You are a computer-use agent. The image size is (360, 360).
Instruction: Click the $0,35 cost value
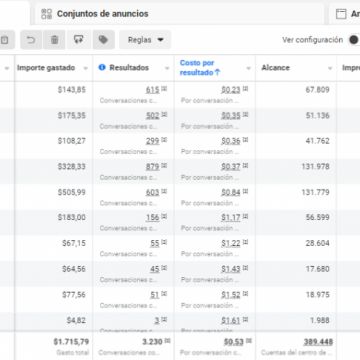pyautogui.click(x=231, y=116)
